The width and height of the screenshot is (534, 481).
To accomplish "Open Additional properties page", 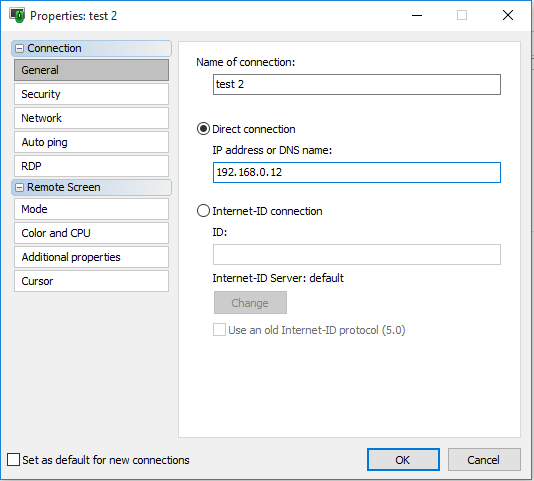I will [x=91, y=257].
